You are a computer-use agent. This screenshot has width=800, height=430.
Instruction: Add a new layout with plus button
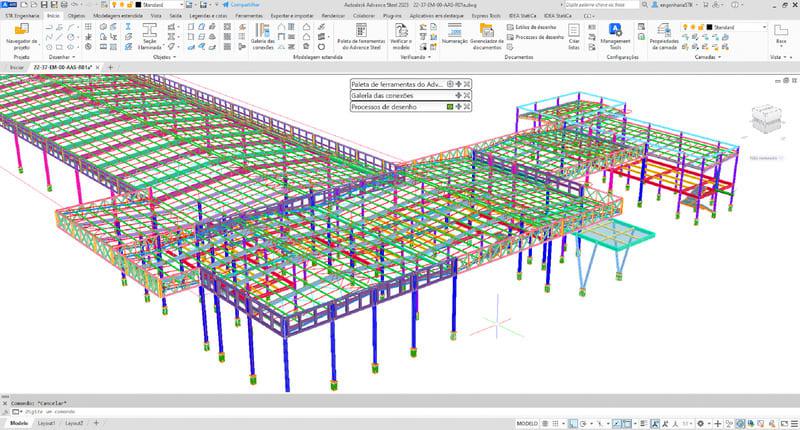coord(96,423)
